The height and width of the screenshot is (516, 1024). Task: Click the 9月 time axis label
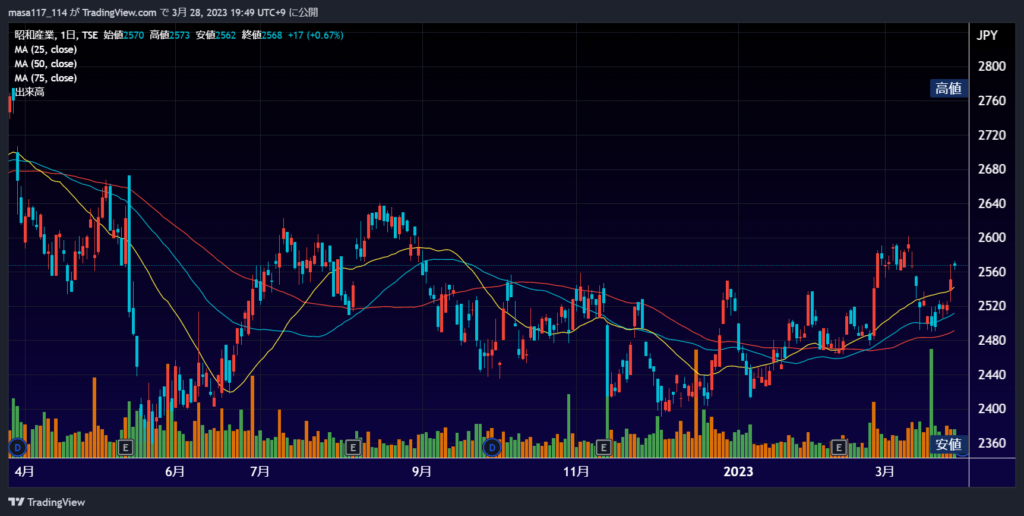point(422,472)
